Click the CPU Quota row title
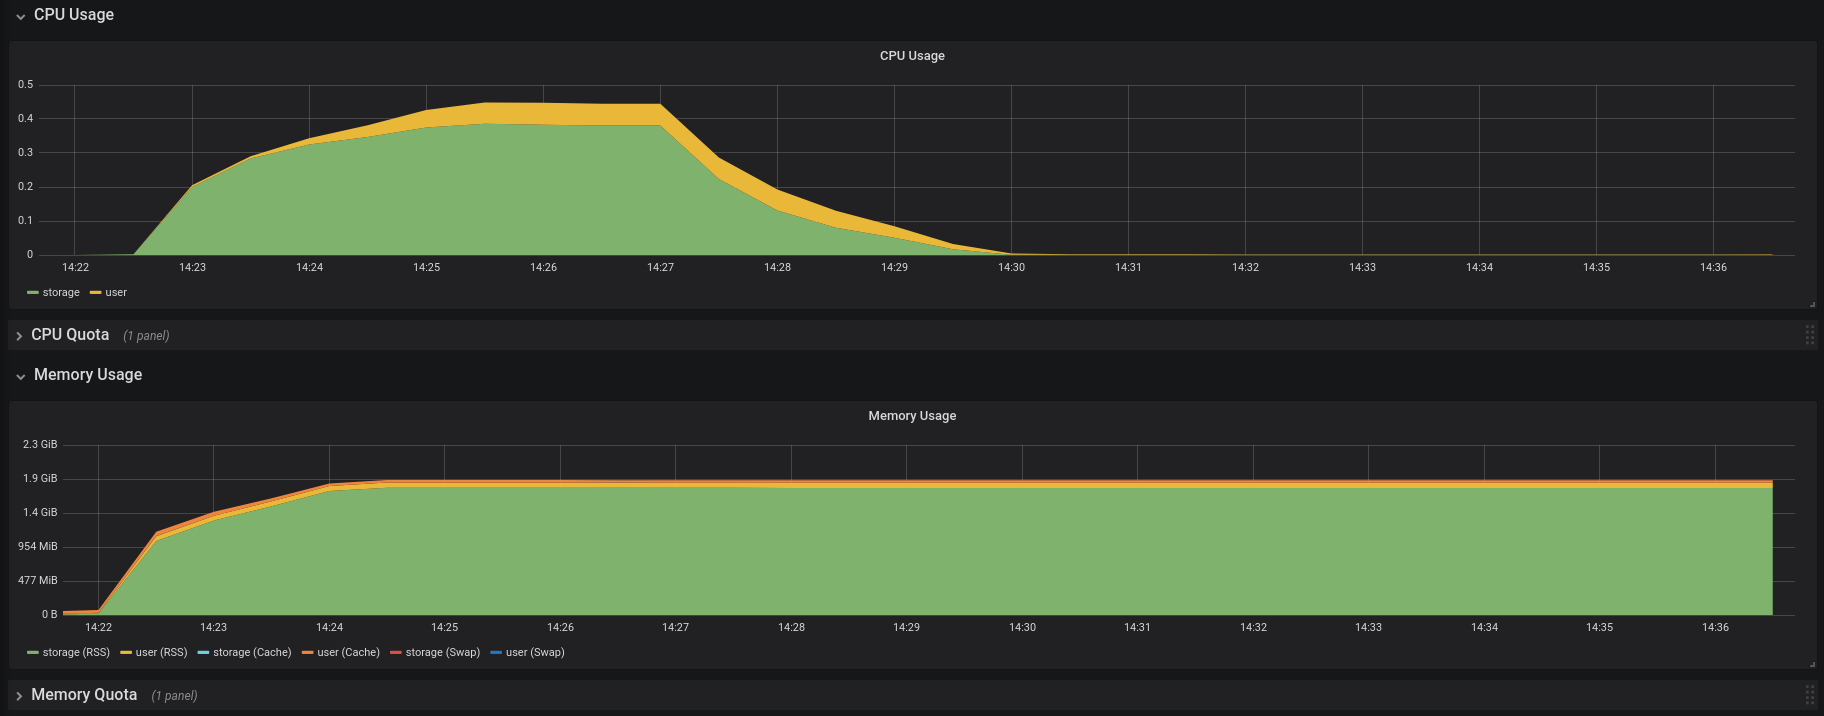Screen dimensions: 1824x716 (x=70, y=335)
